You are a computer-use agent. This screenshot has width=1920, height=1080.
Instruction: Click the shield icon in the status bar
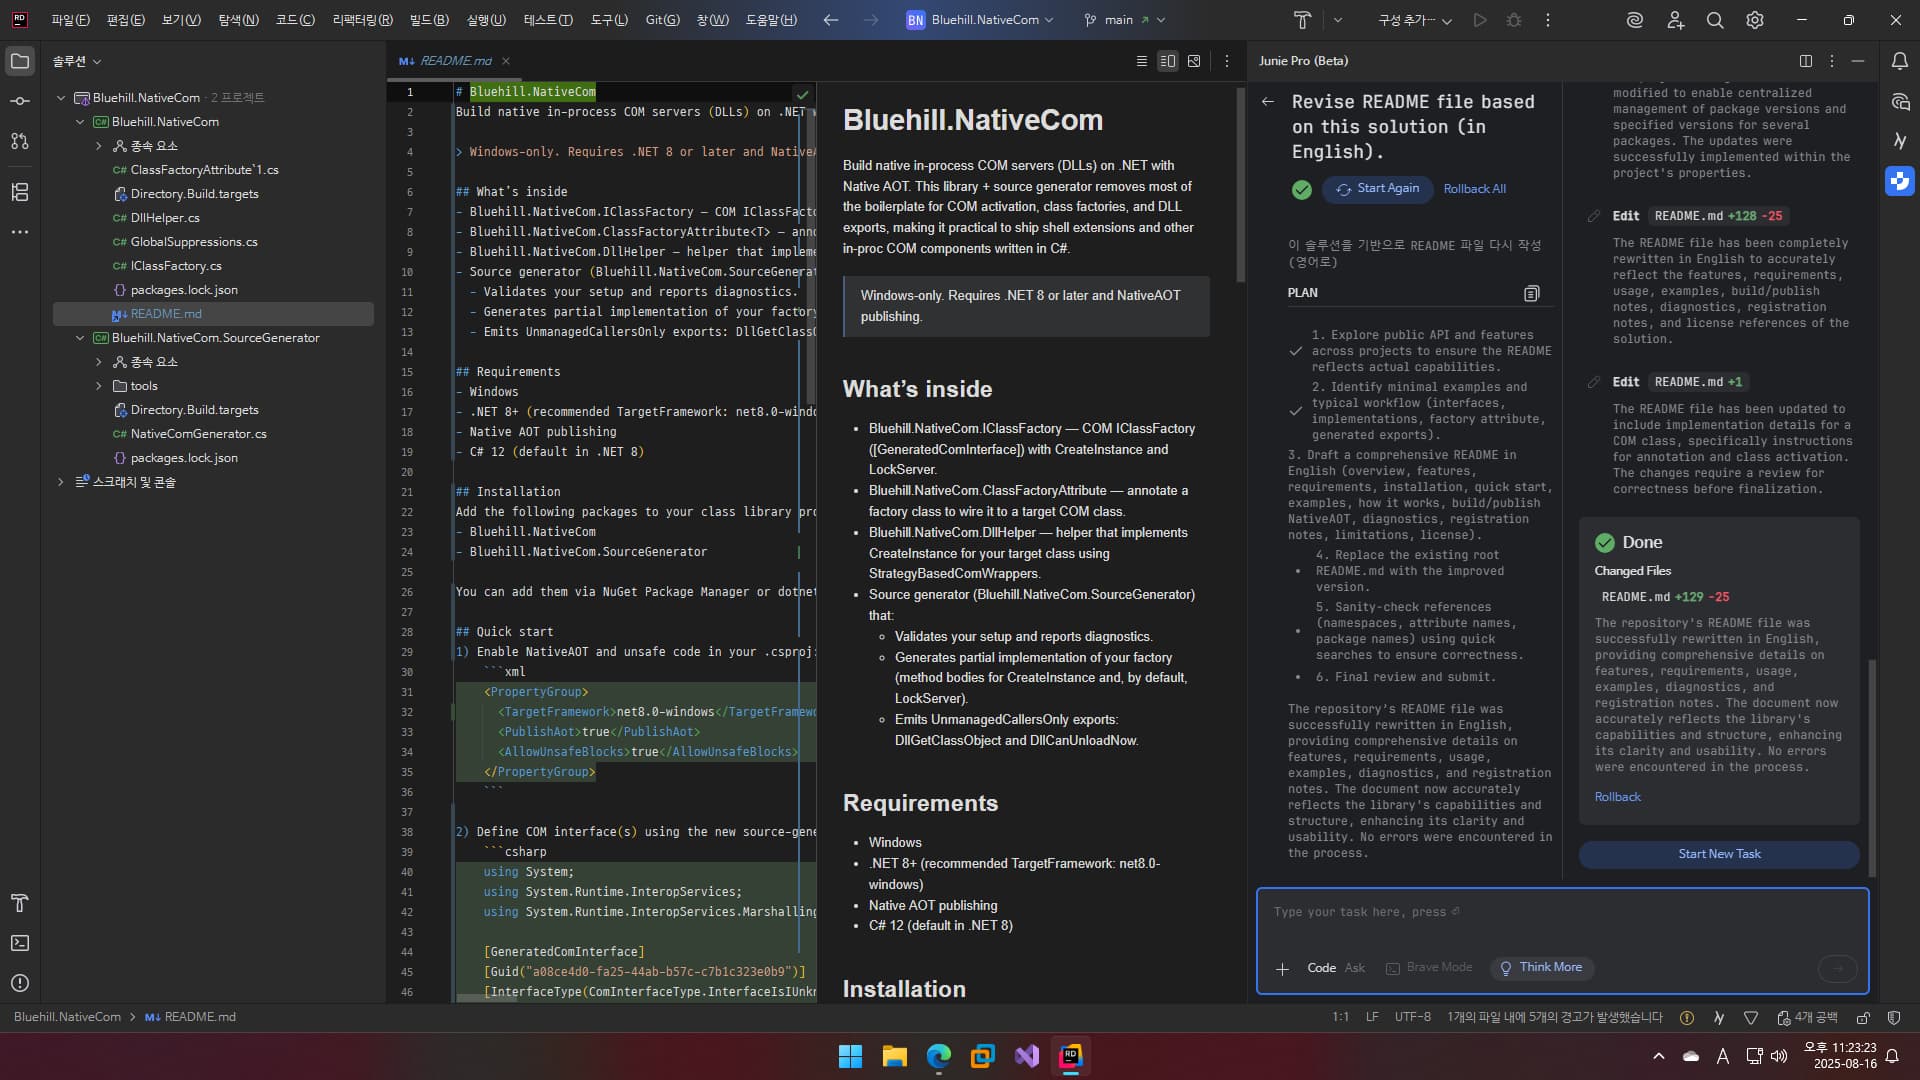pos(1894,1017)
